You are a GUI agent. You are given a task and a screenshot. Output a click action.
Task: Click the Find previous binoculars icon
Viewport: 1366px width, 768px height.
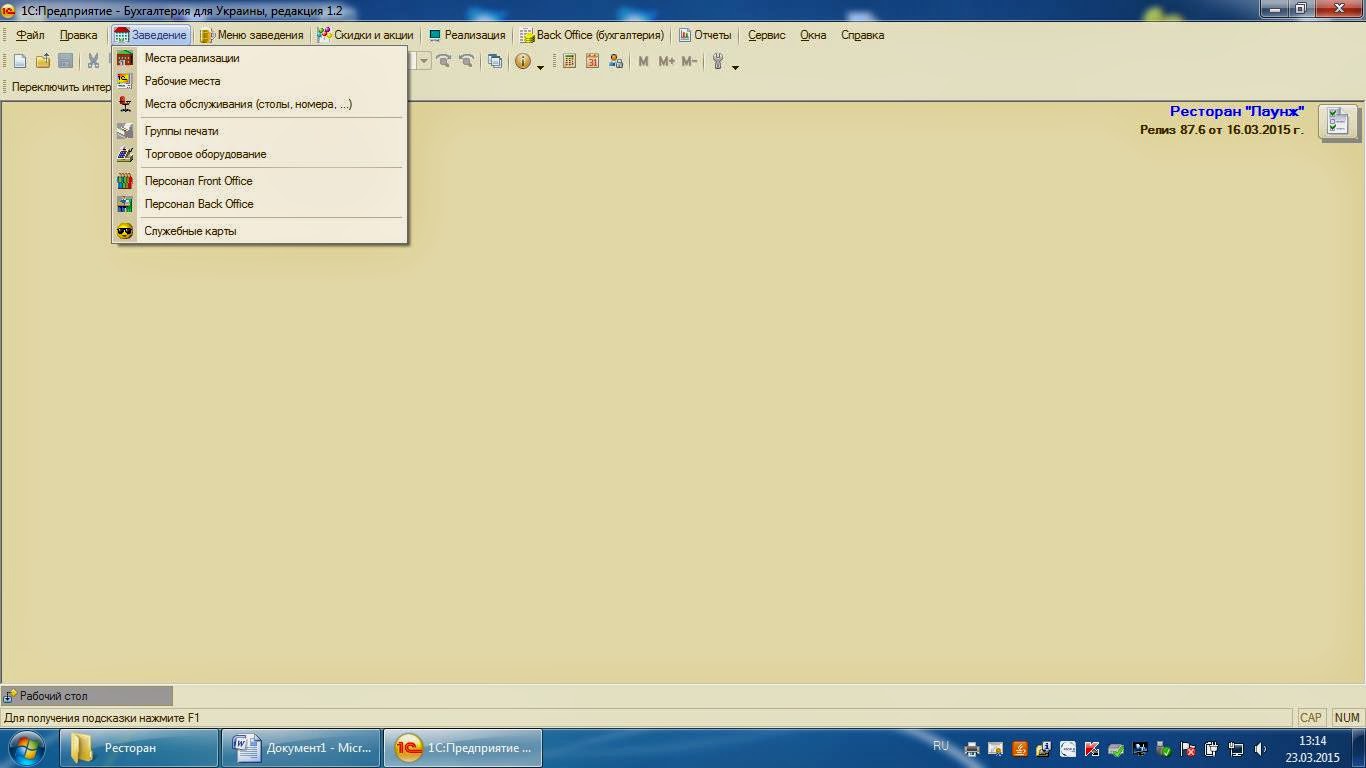click(x=466, y=61)
